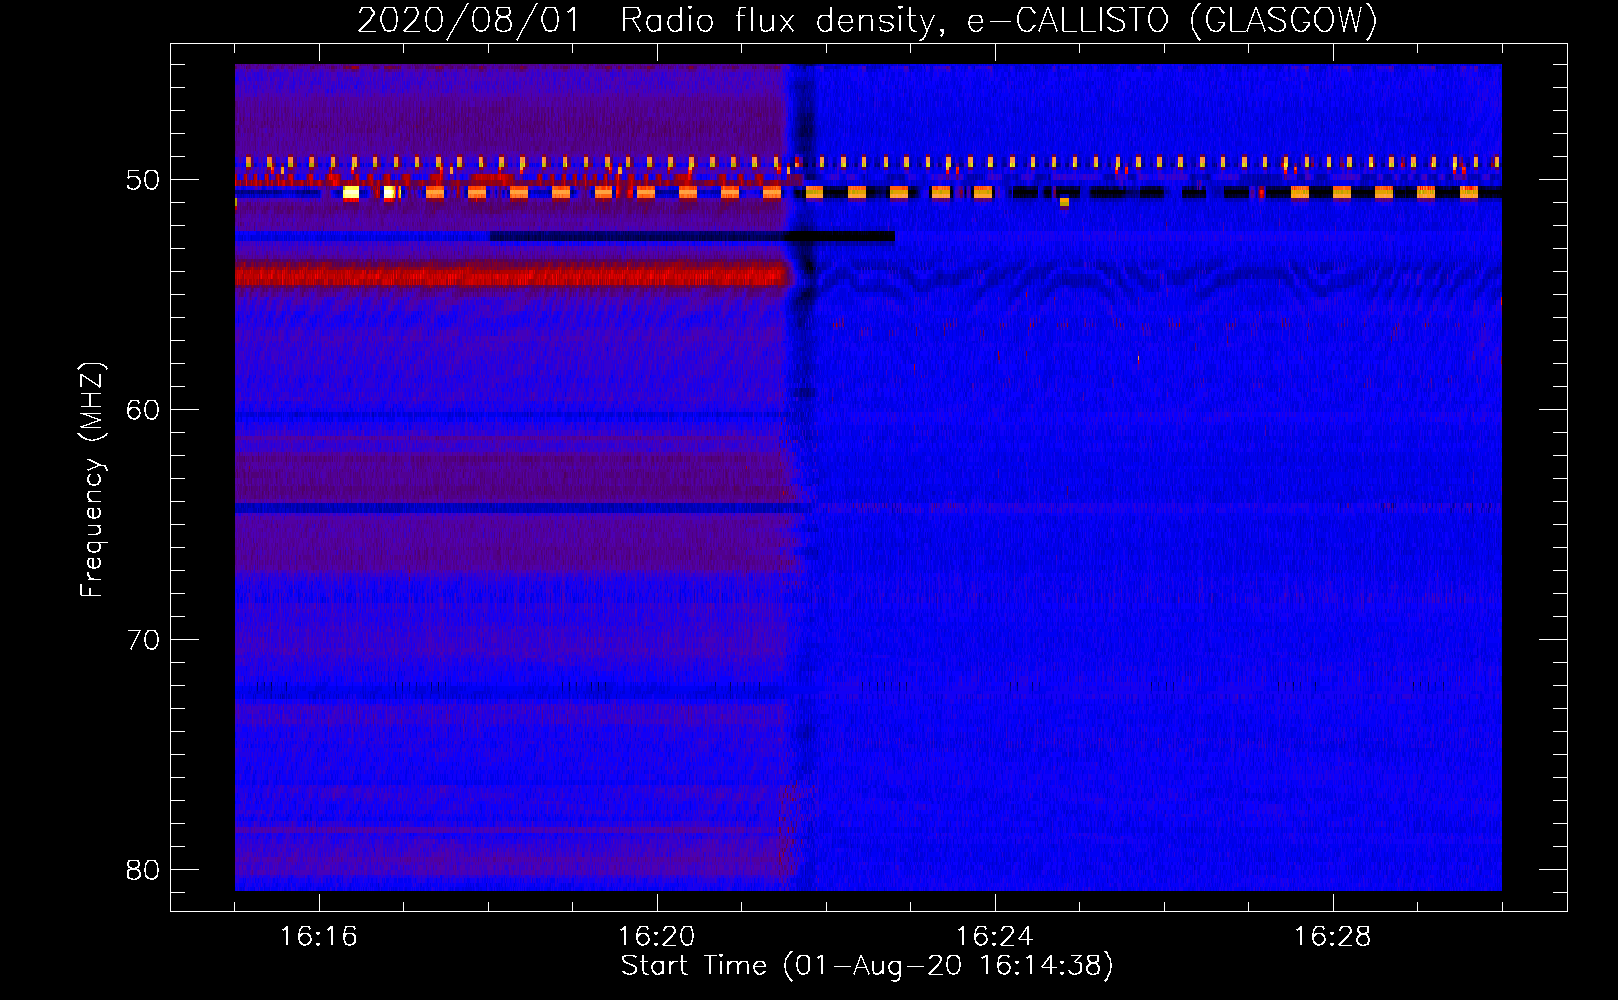
Task: Click the 16:16 time tick label
Action: (x=318, y=936)
